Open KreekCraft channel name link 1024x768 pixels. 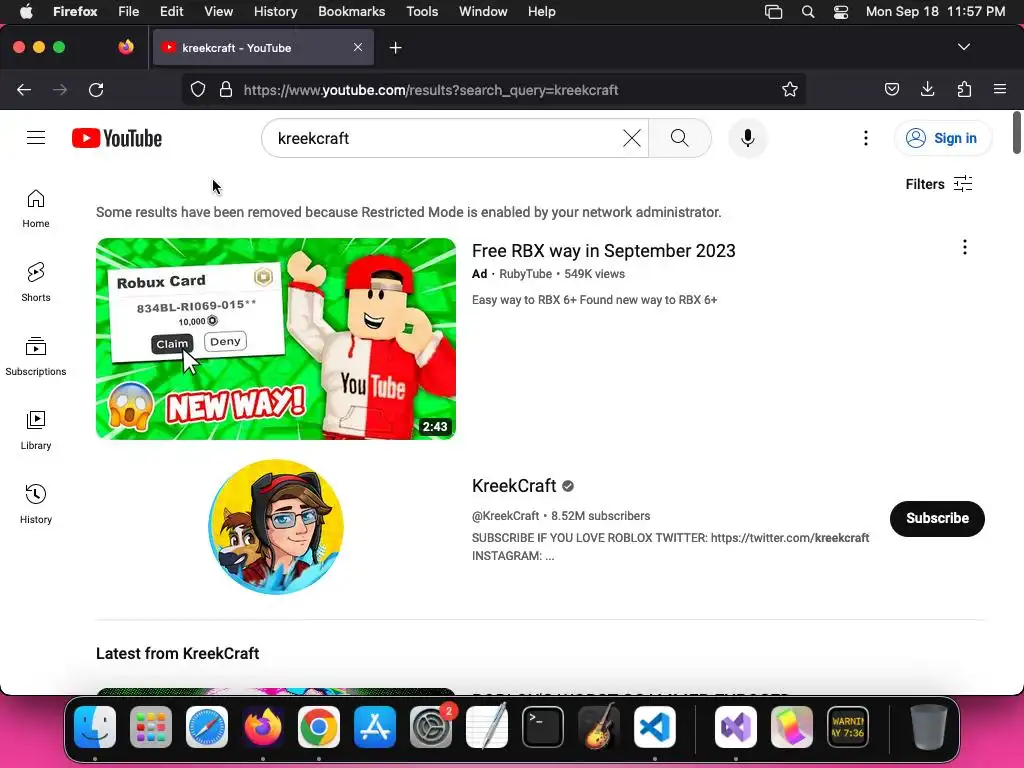click(514, 486)
